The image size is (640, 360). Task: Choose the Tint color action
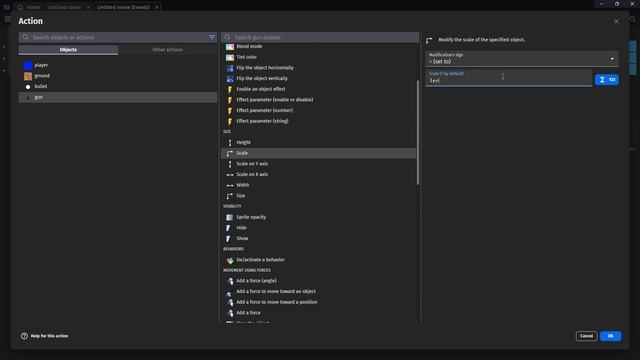pyautogui.click(x=319, y=57)
